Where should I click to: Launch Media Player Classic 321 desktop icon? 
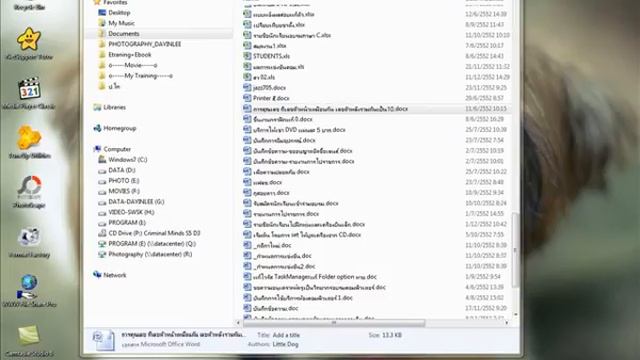[x=29, y=88]
